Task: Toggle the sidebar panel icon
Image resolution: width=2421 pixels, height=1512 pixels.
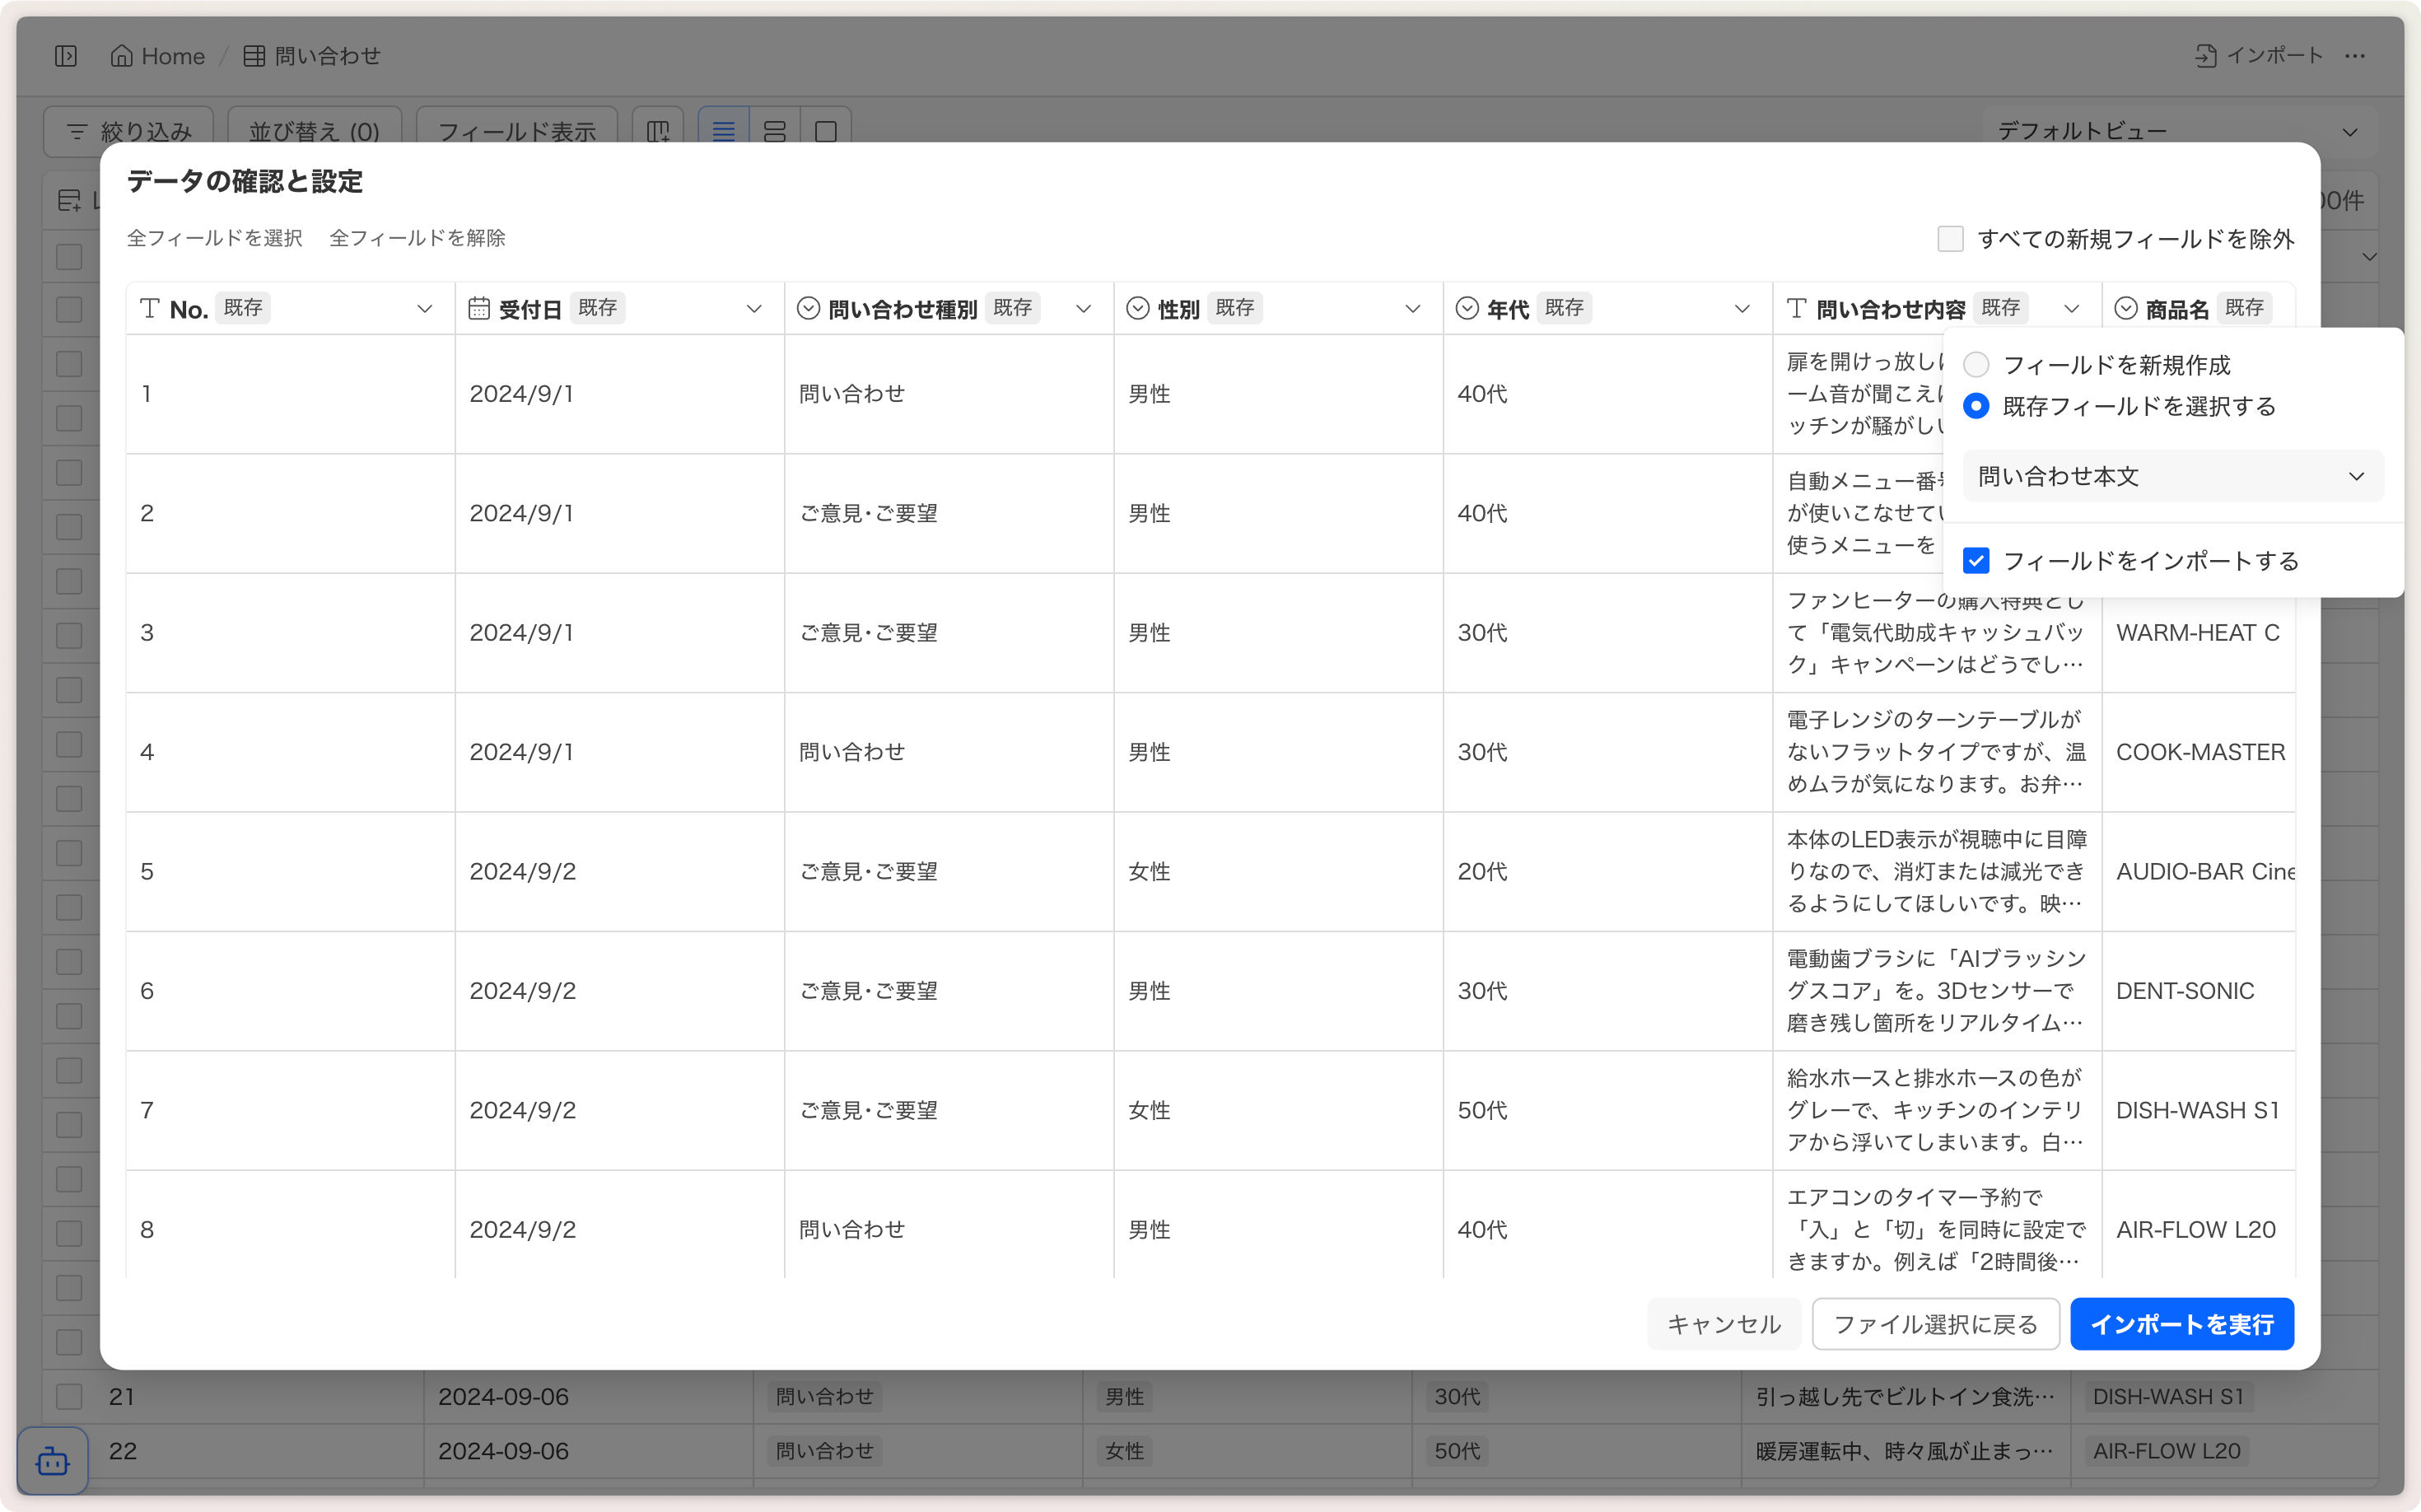Action: 66,56
